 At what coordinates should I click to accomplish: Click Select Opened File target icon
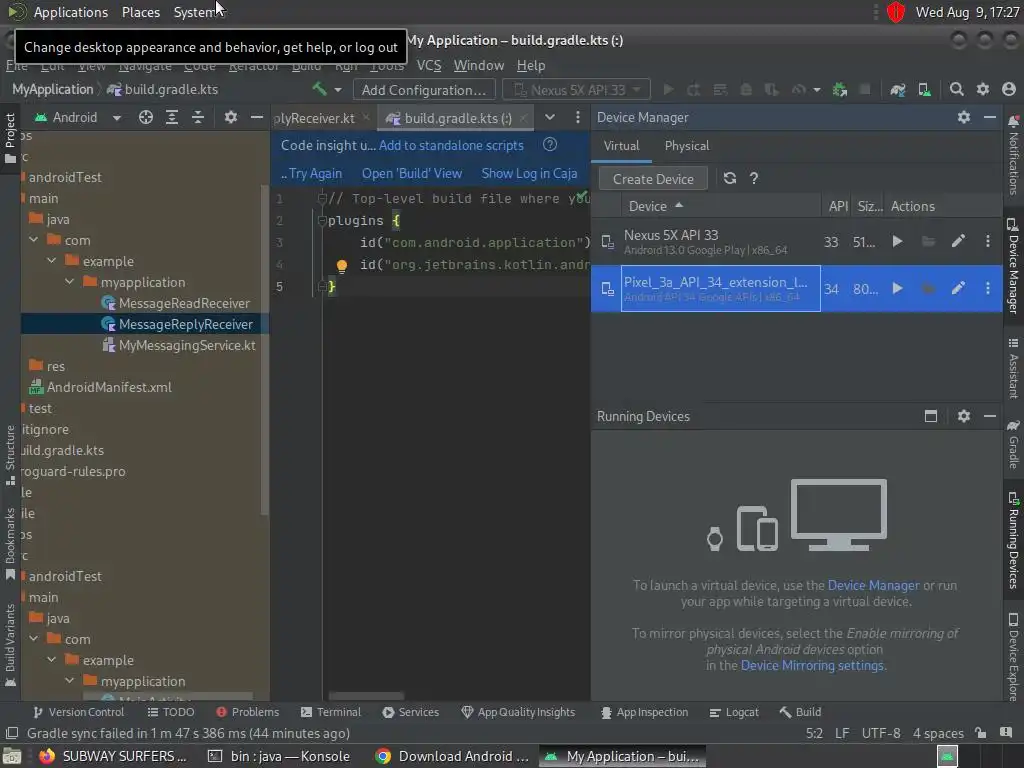click(146, 118)
